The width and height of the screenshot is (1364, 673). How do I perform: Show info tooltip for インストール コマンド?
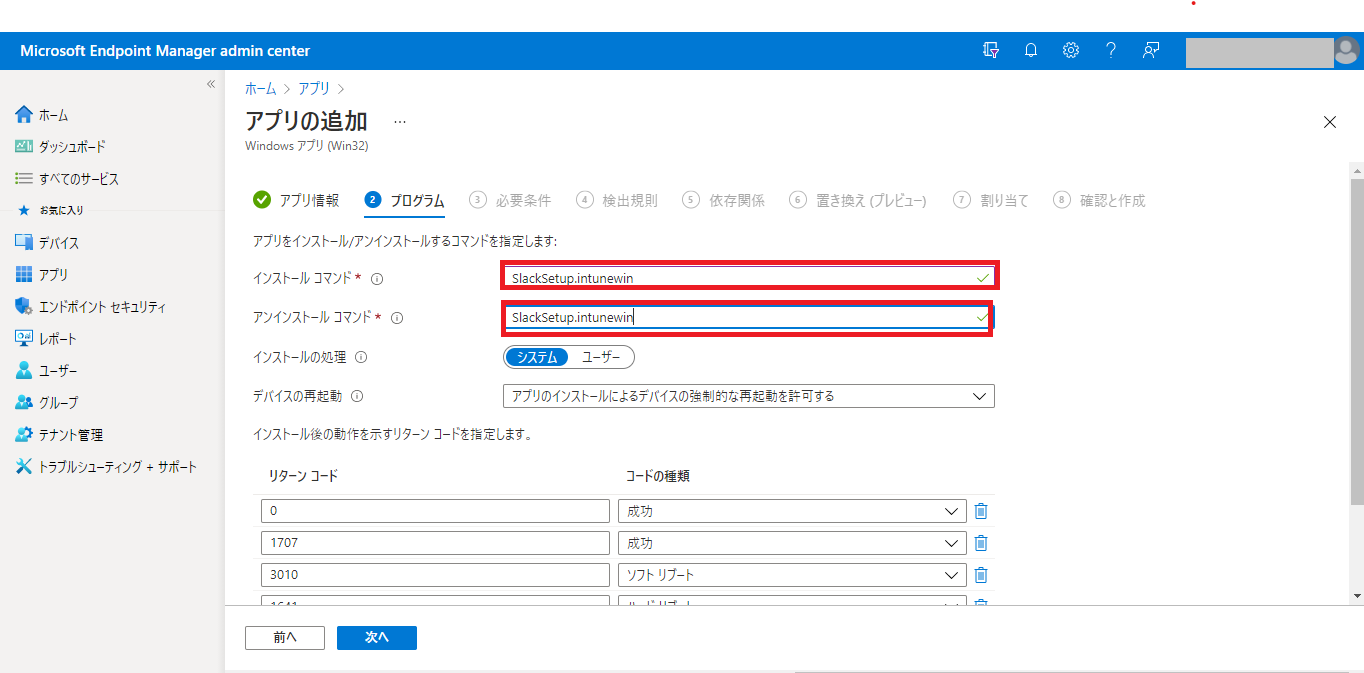(377, 279)
